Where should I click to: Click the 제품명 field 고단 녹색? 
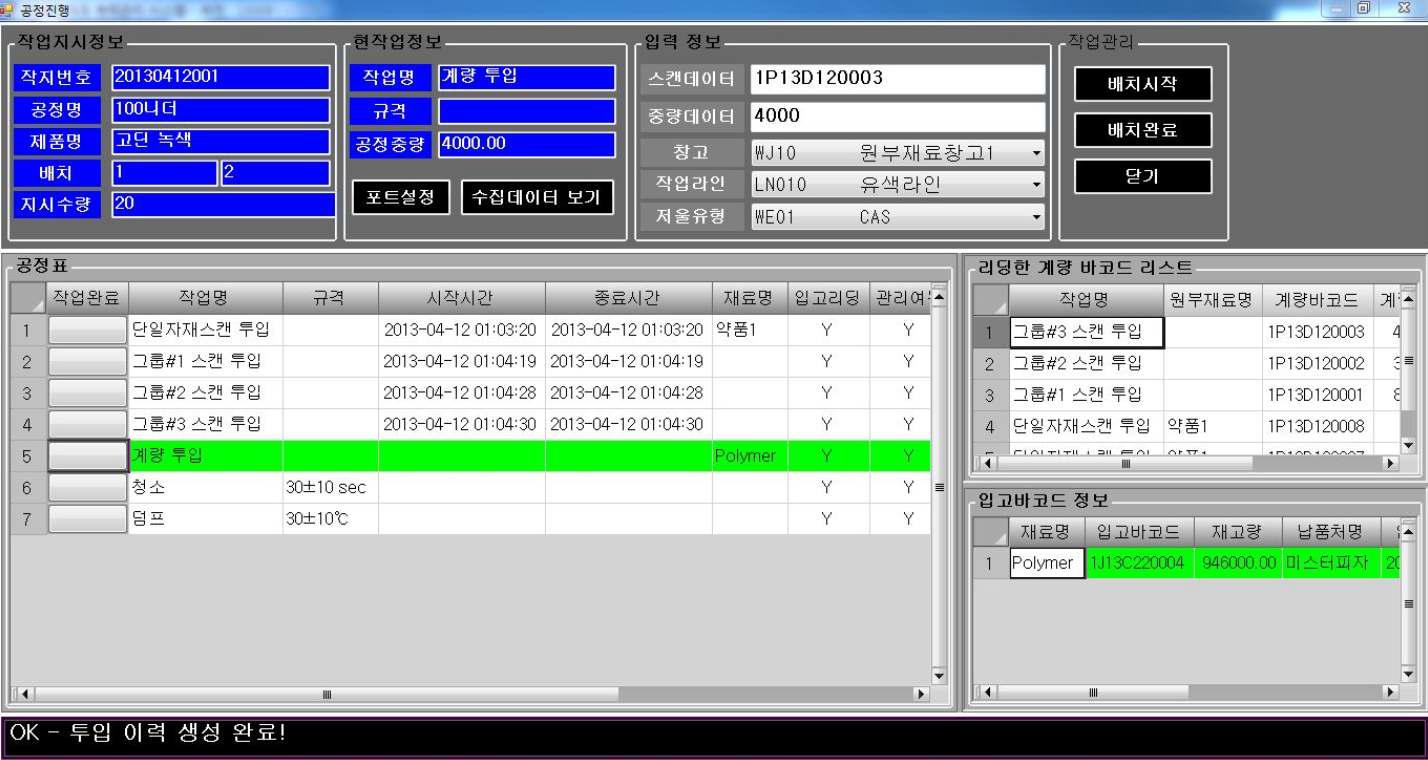coord(221,141)
